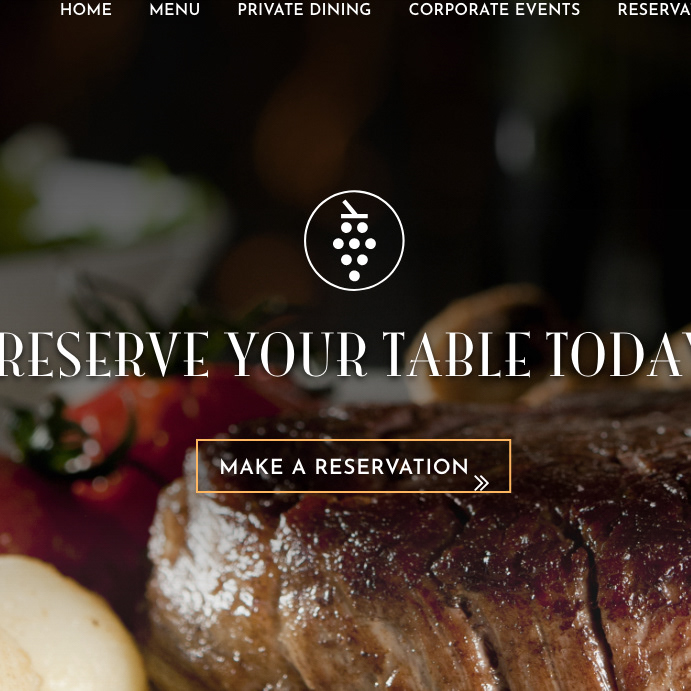Click the stem atop the grape logo
The width and height of the screenshot is (691, 691).
pyautogui.click(x=354, y=209)
